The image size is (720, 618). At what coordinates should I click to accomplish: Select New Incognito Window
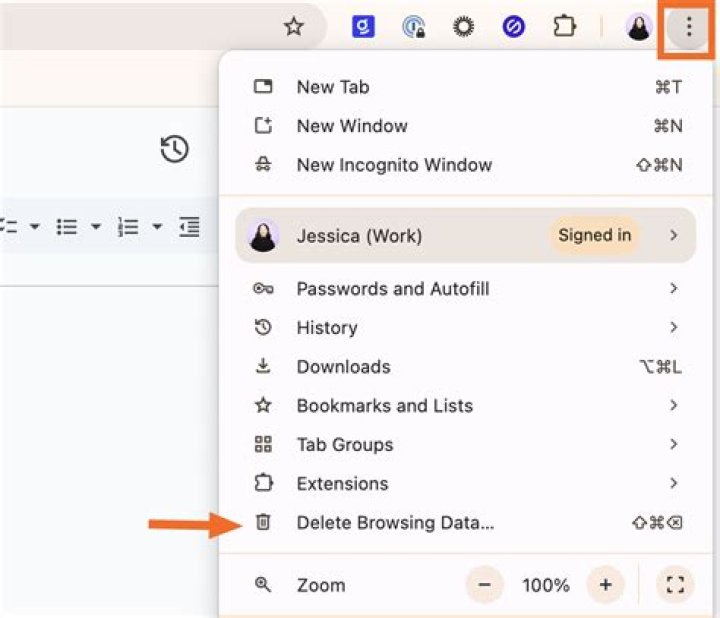pos(394,165)
